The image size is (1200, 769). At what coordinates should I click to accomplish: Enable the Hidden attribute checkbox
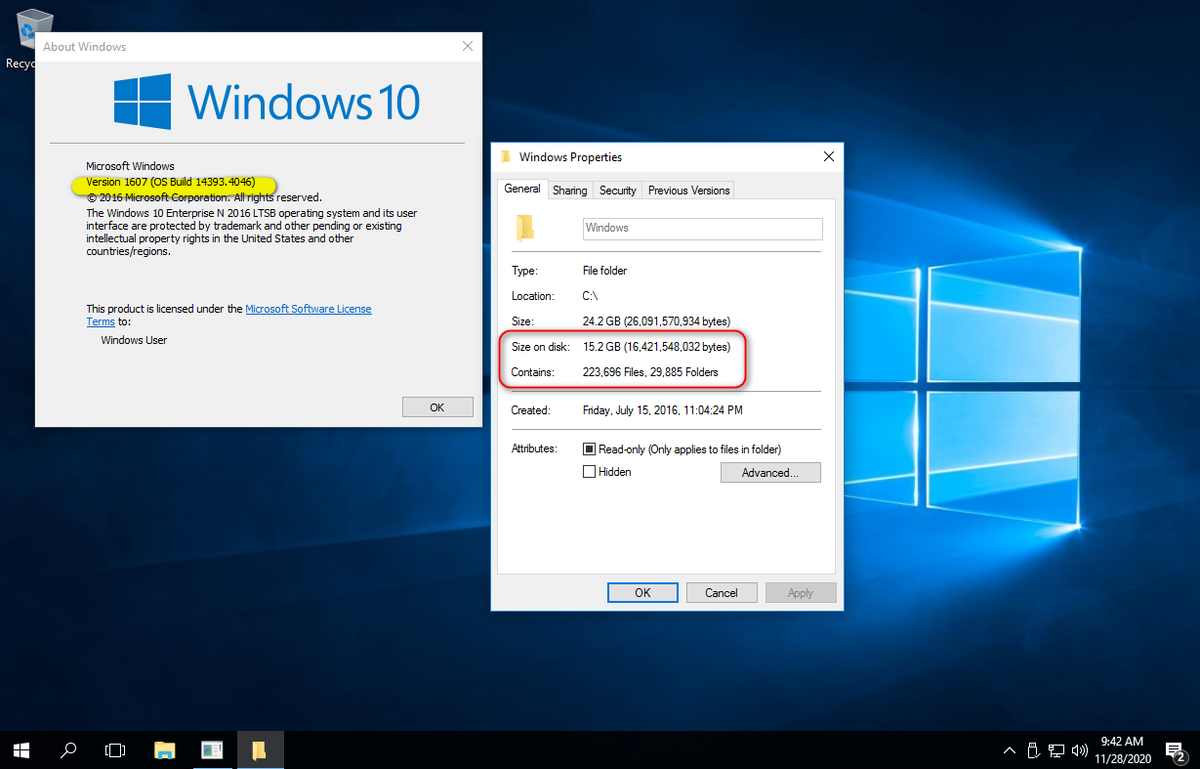[589, 471]
